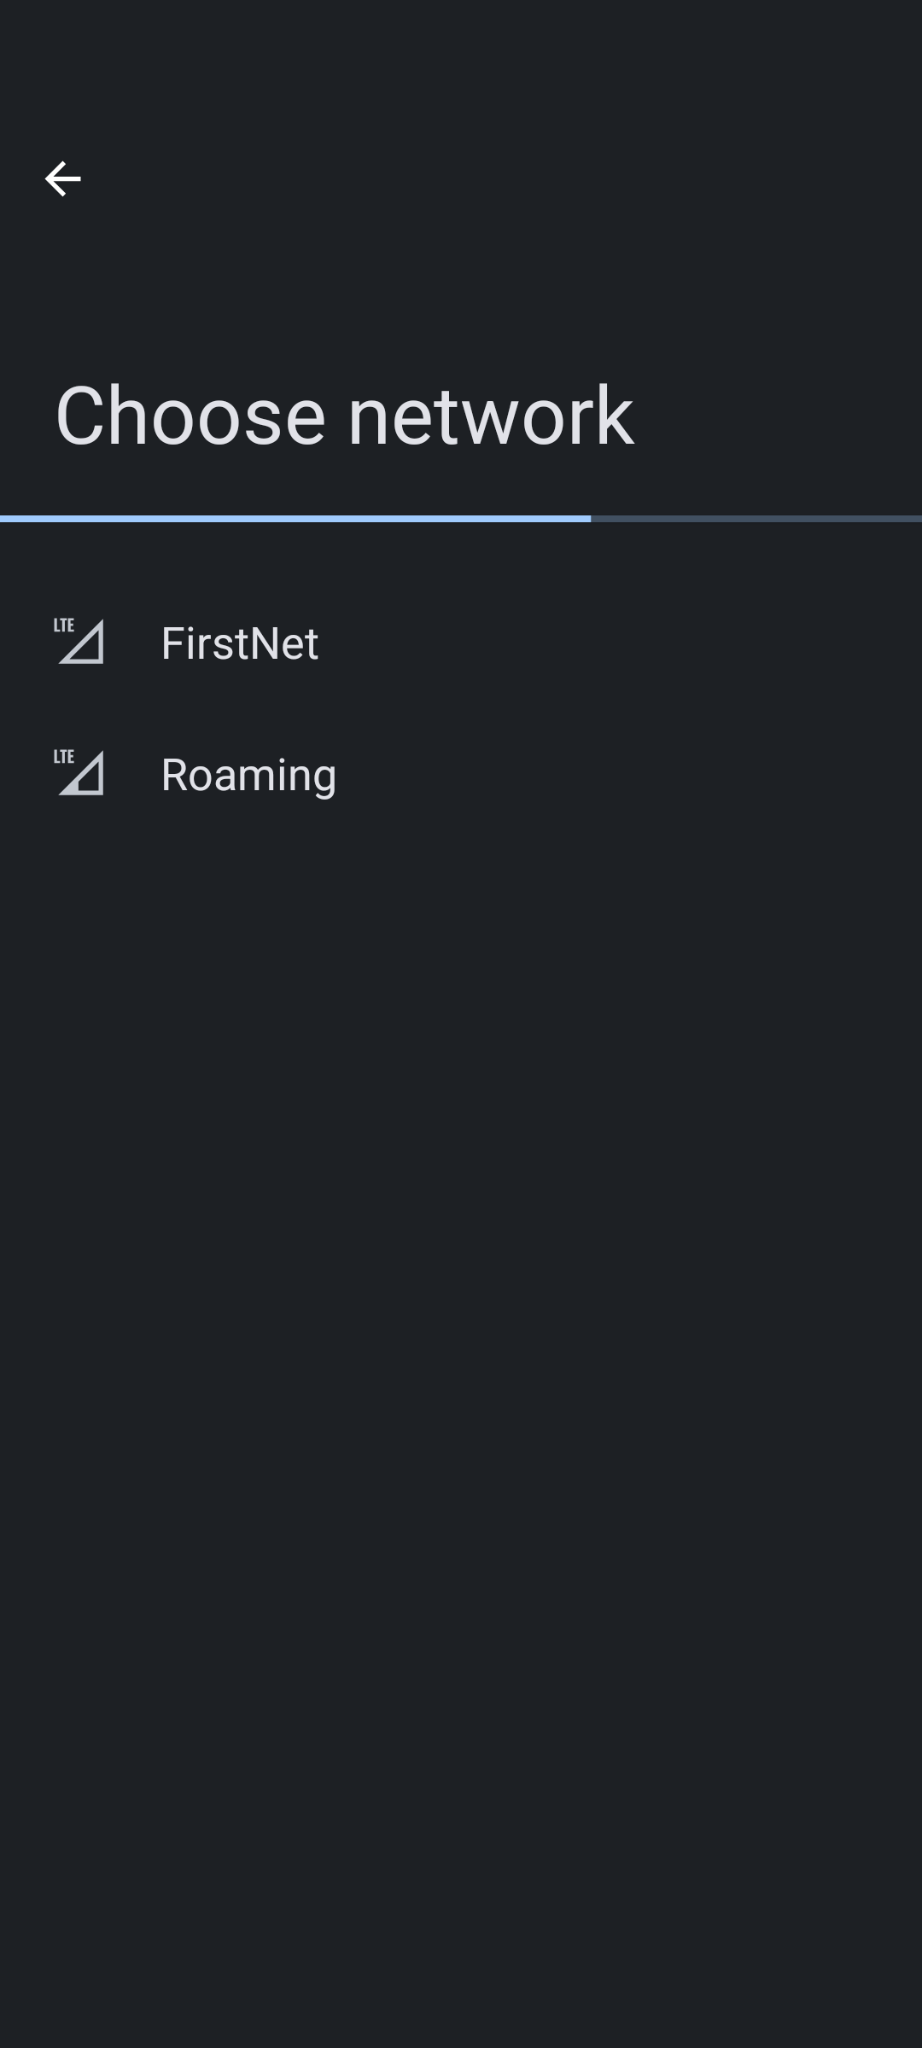Click the Roaming LTE signal icon
This screenshot has width=922, height=2048.
[78, 773]
